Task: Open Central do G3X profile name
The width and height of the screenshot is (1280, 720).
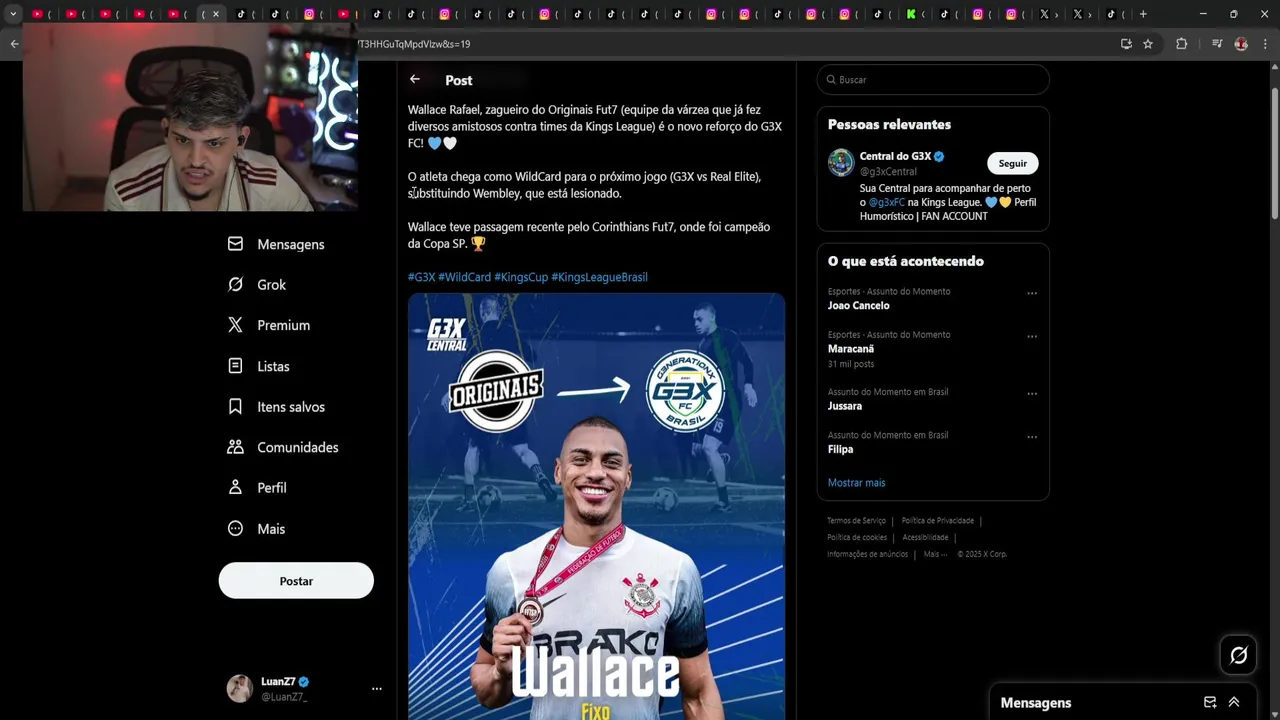Action: [895, 156]
